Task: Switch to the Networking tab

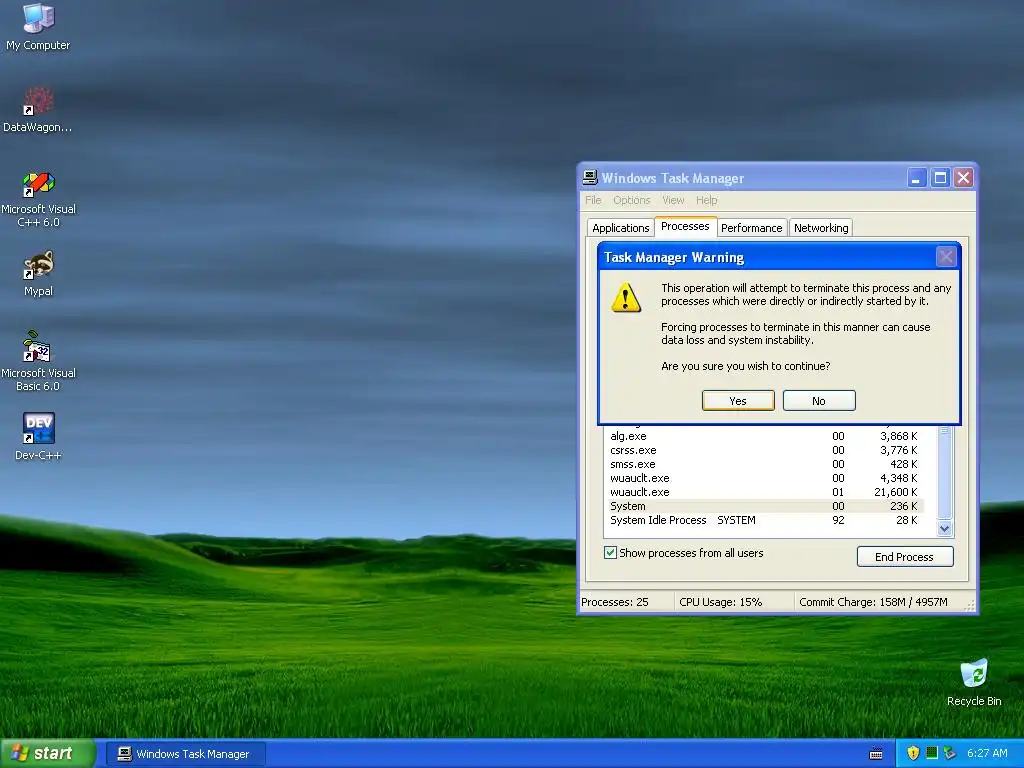Action: click(821, 227)
